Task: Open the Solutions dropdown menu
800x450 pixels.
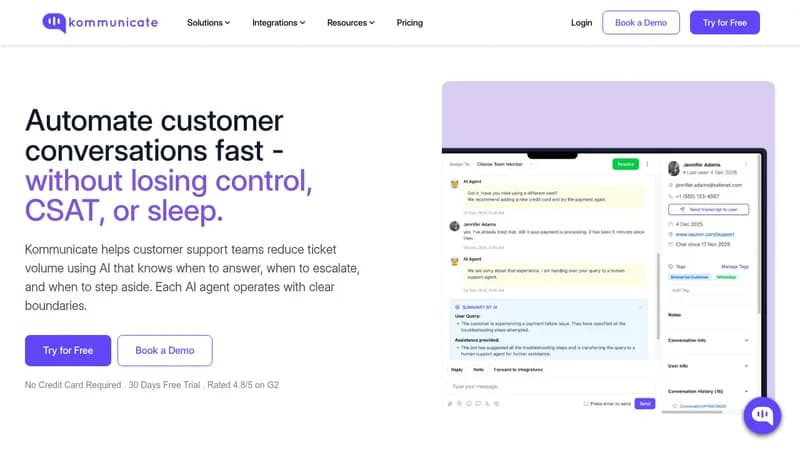Action: [208, 22]
